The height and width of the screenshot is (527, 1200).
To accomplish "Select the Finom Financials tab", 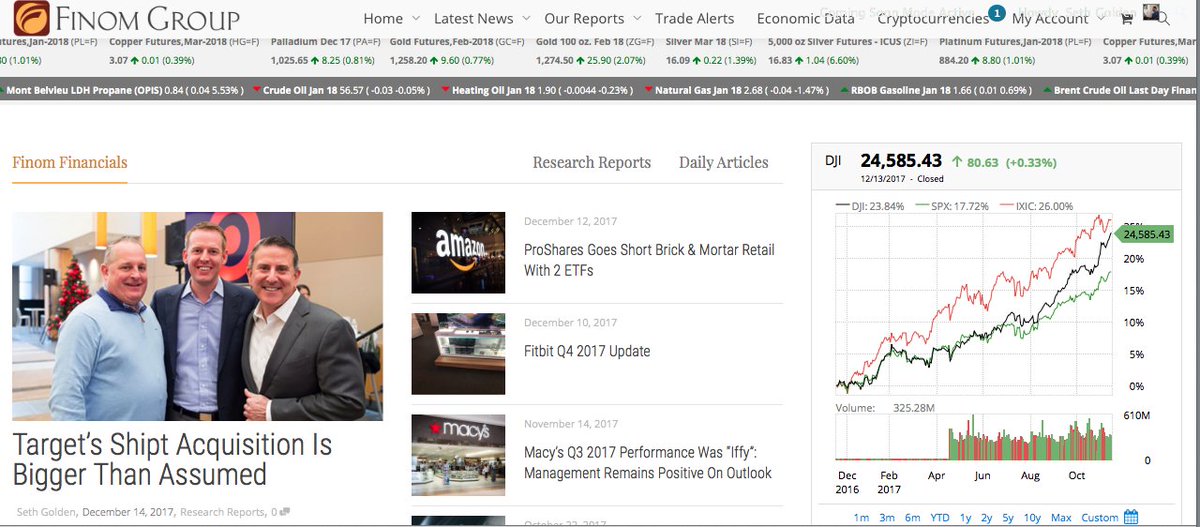I will point(70,162).
